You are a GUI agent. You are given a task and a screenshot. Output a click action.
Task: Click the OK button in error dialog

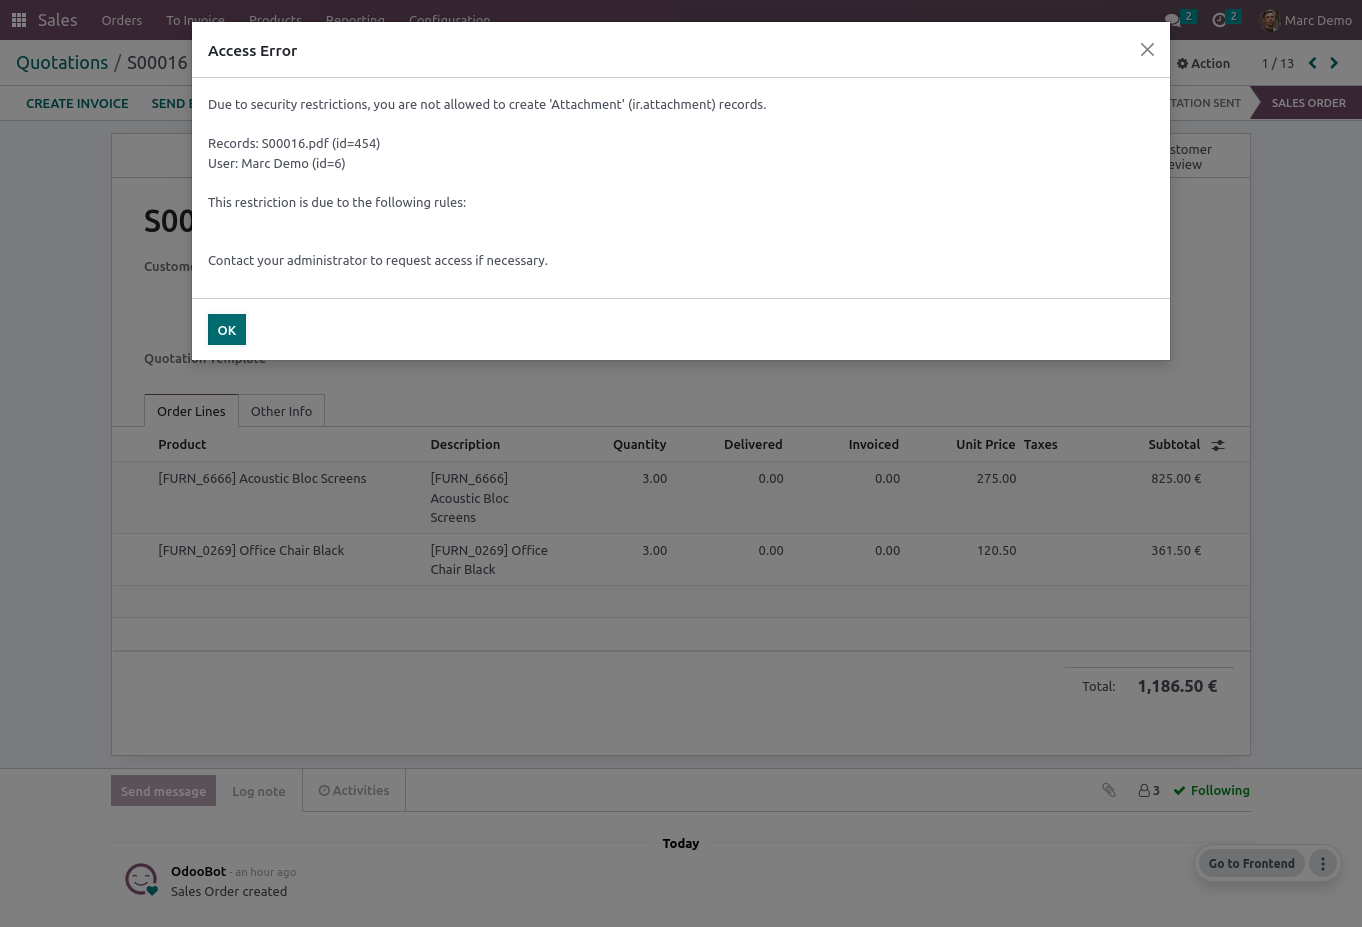227,330
